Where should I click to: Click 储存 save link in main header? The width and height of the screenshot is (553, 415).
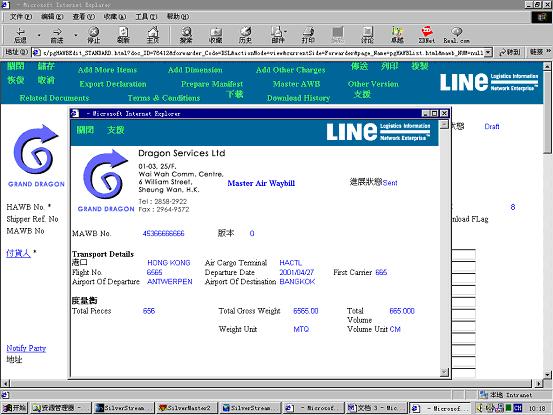click(46, 66)
